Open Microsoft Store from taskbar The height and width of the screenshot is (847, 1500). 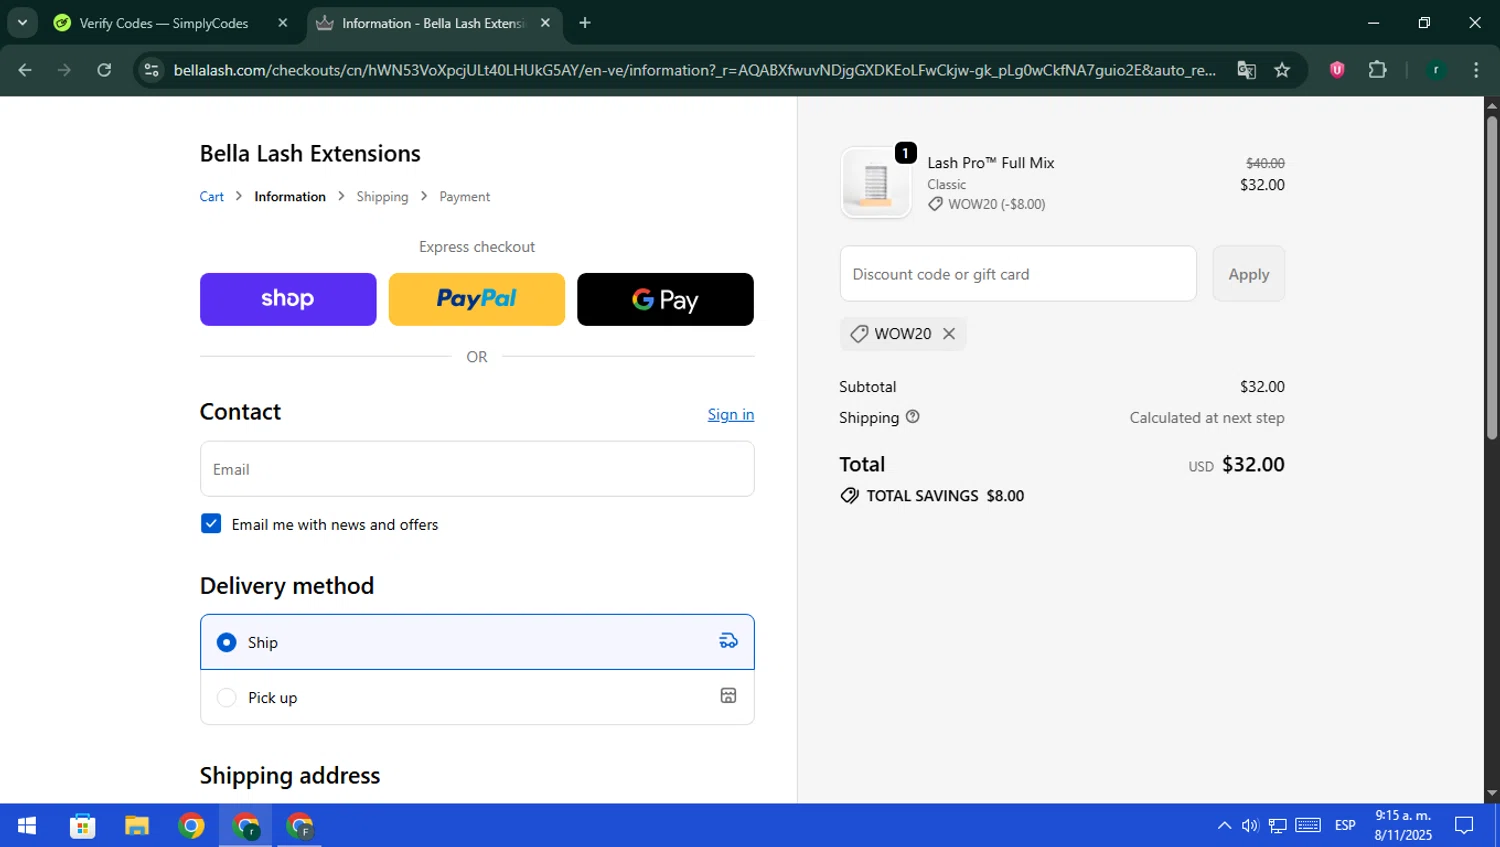coord(82,826)
